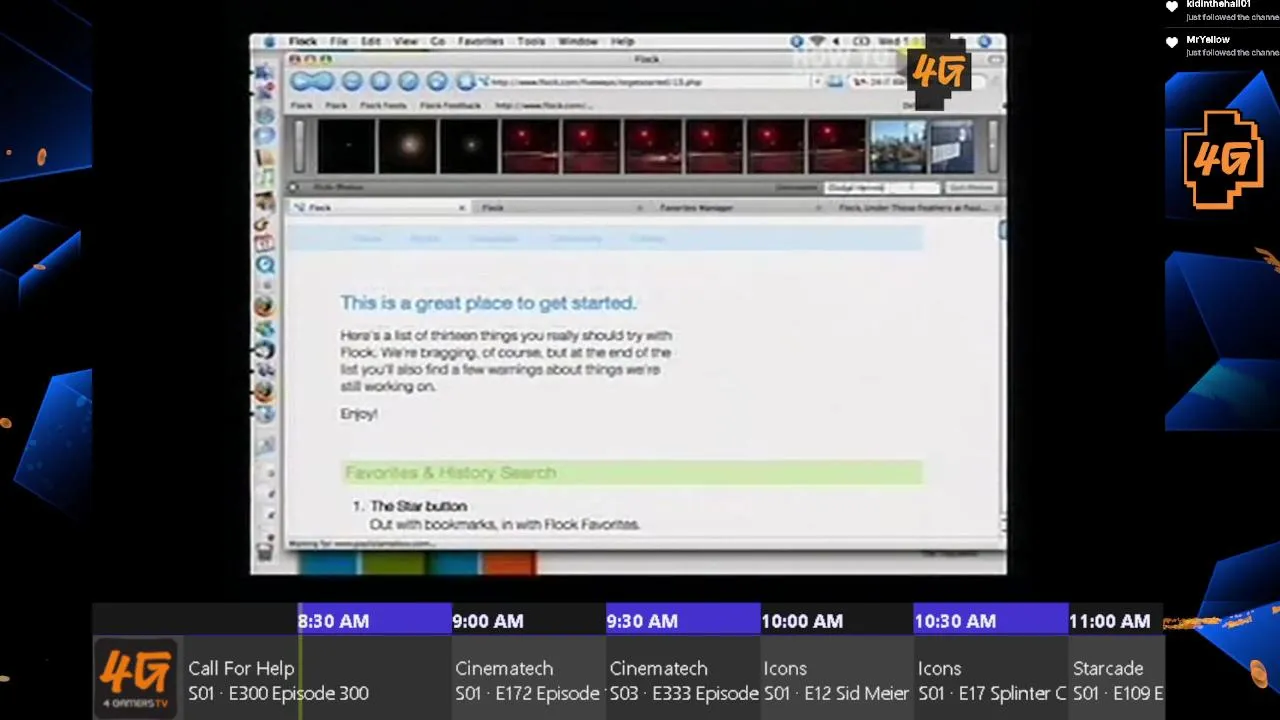Switch to the Under Those Feathers tab
The width and height of the screenshot is (1280, 720).
pyautogui.click(x=915, y=208)
